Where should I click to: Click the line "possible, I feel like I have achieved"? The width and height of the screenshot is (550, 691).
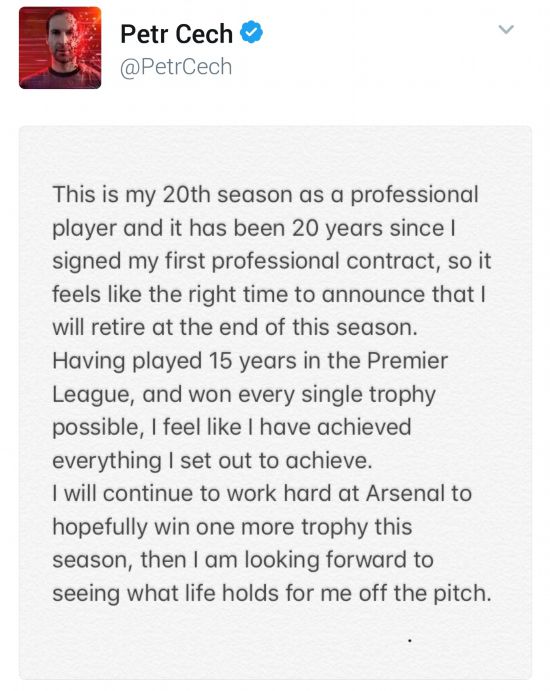[x=232, y=427]
